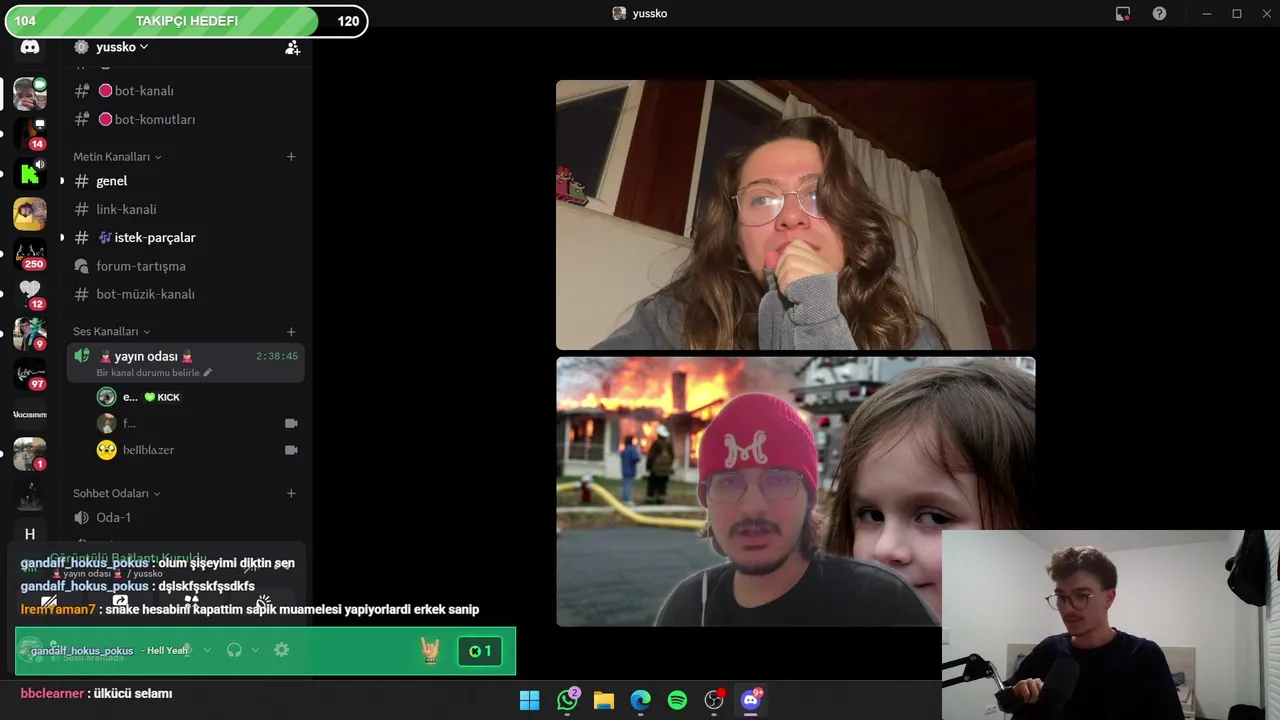This screenshot has height=720, width=1280.
Task: Click bbclearner chat username
Action: (53, 693)
